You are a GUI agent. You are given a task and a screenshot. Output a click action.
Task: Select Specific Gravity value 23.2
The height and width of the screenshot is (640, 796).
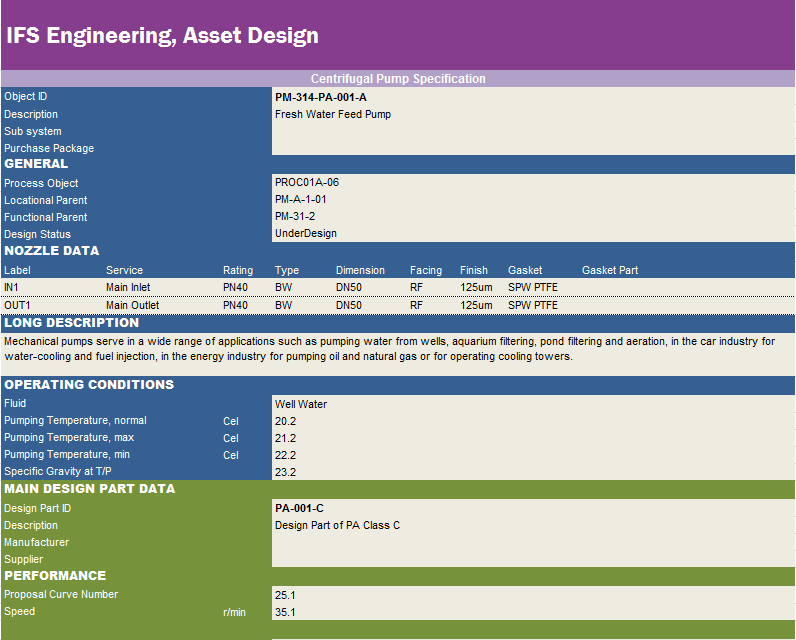(285, 472)
